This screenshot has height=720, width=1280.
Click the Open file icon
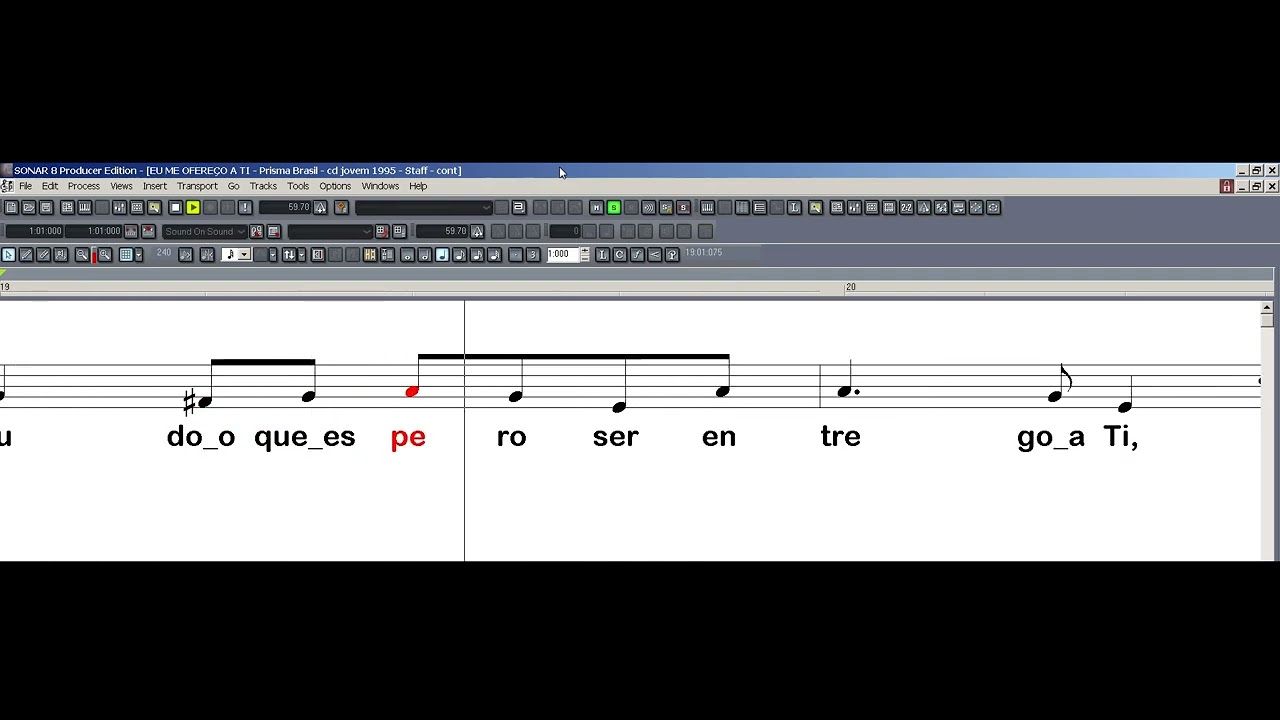pos(28,207)
